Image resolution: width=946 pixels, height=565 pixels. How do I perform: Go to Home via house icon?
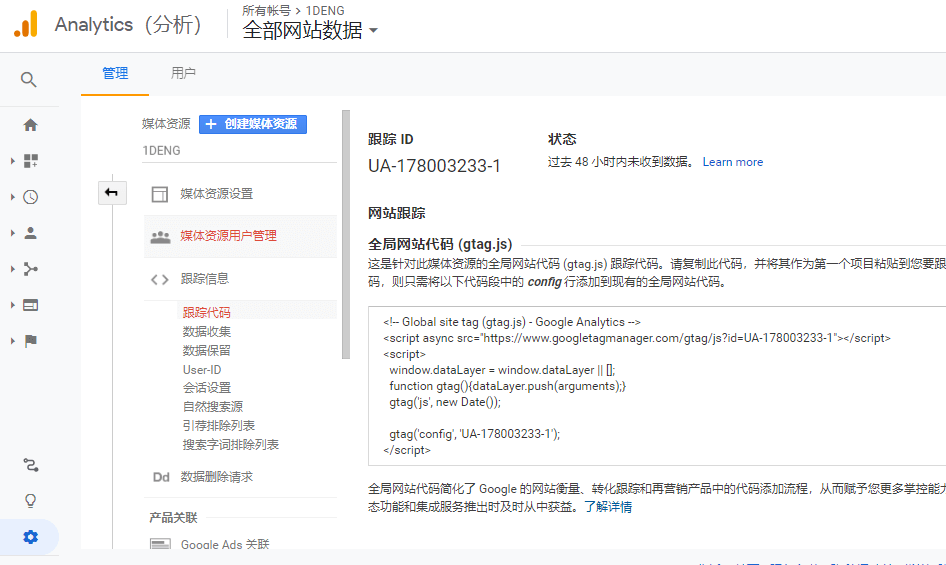coord(30,125)
